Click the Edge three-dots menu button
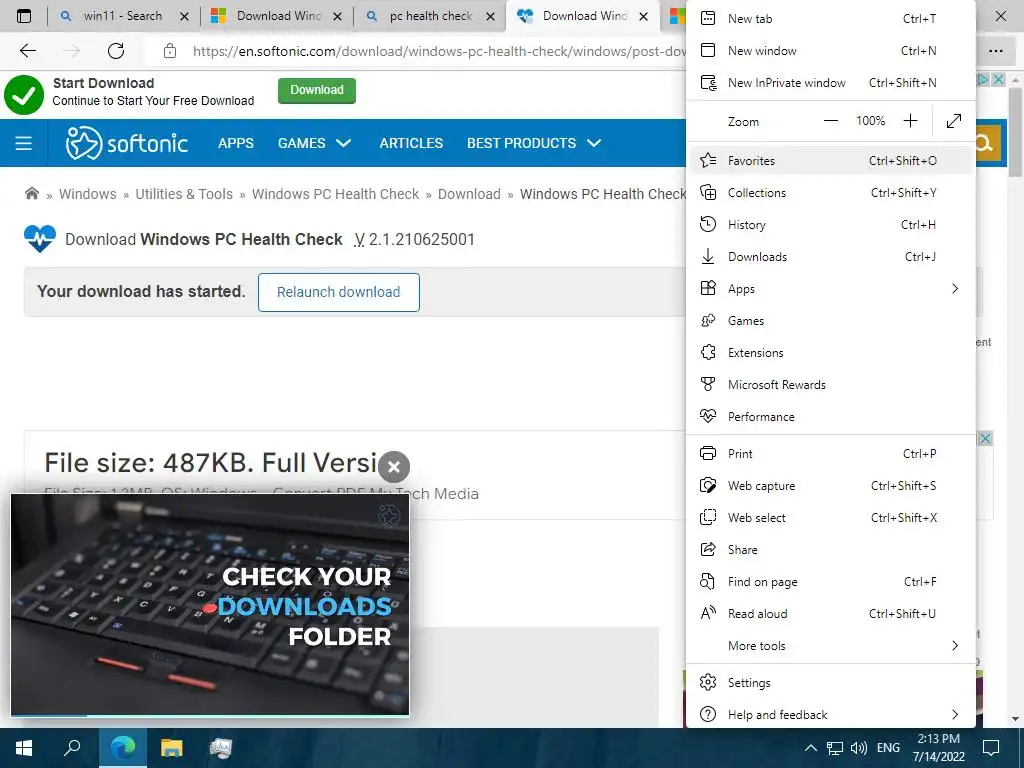1024x768 pixels. pyautogui.click(x=996, y=51)
